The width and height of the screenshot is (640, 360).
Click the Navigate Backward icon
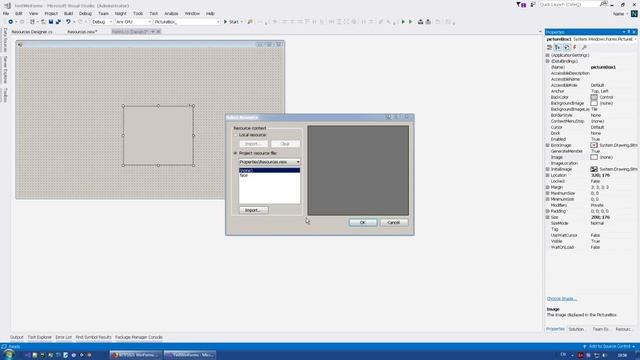click(11, 22)
